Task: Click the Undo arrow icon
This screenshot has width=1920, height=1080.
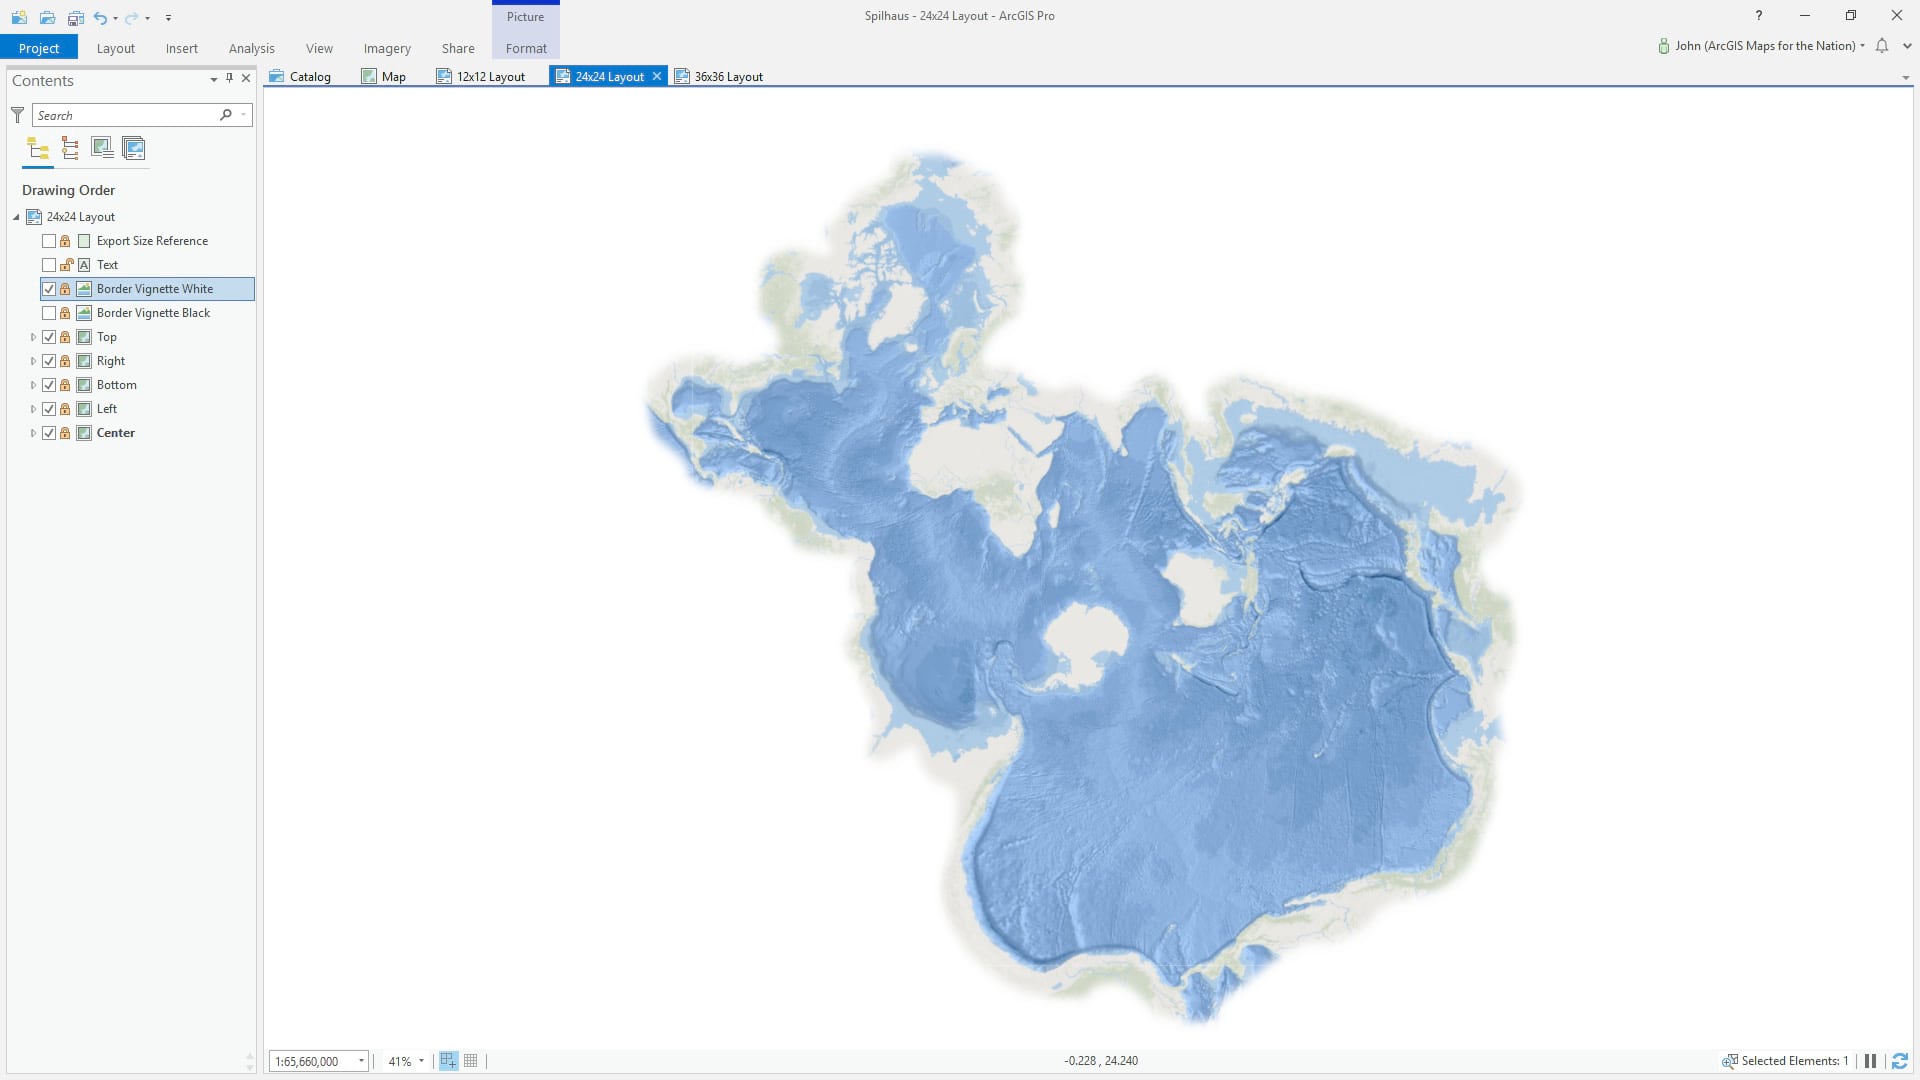Action: (x=100, y=17)
